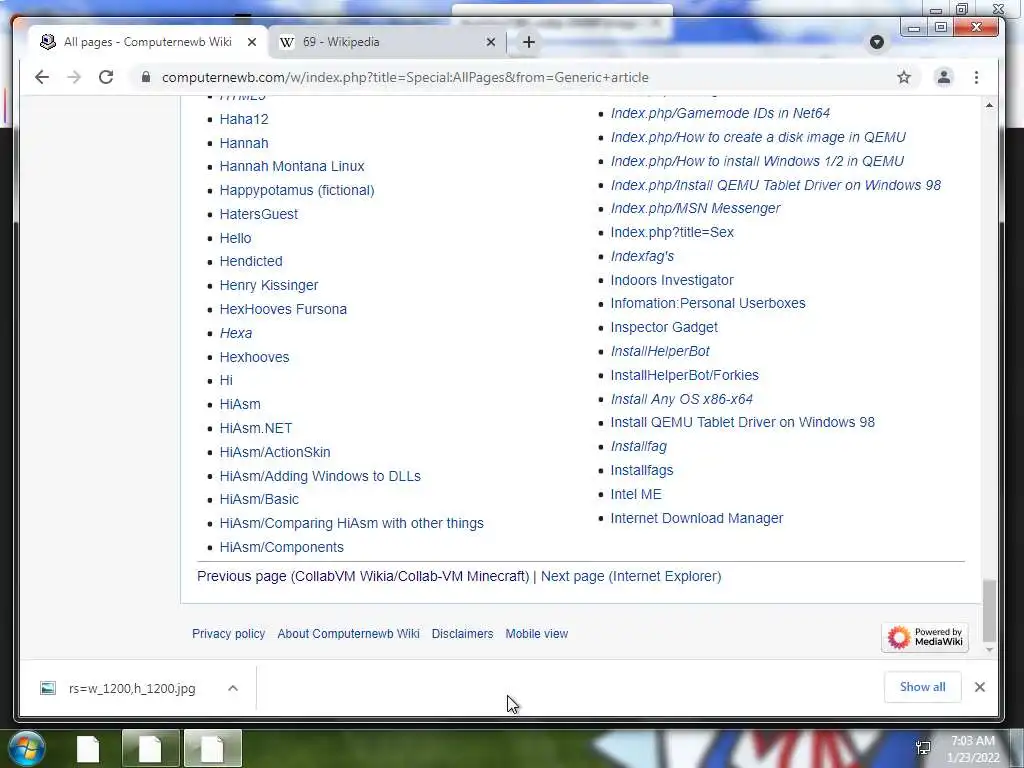Open the system tray network icon
The width and height of the screenshot is (1024, 768).
pos(923,748)
